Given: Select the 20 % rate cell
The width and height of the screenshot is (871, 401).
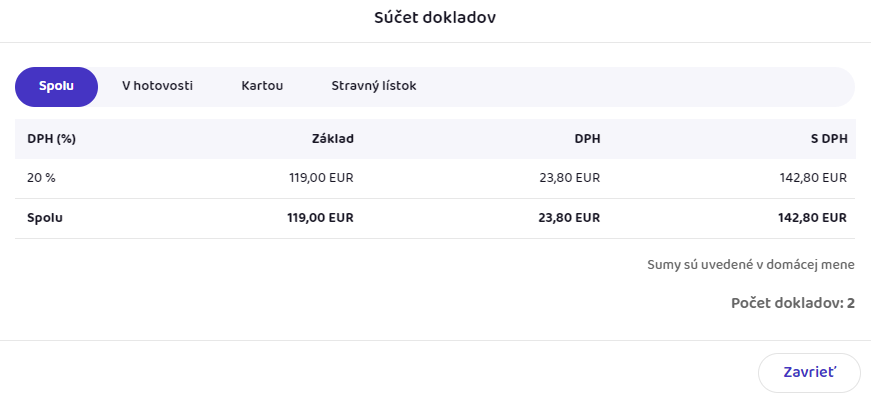Looking at the screenshot, I should coord(41,178).
